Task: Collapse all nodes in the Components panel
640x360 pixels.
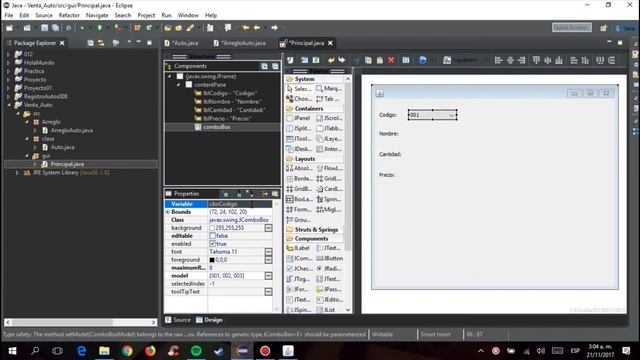Action: click(x=276, y=66)
